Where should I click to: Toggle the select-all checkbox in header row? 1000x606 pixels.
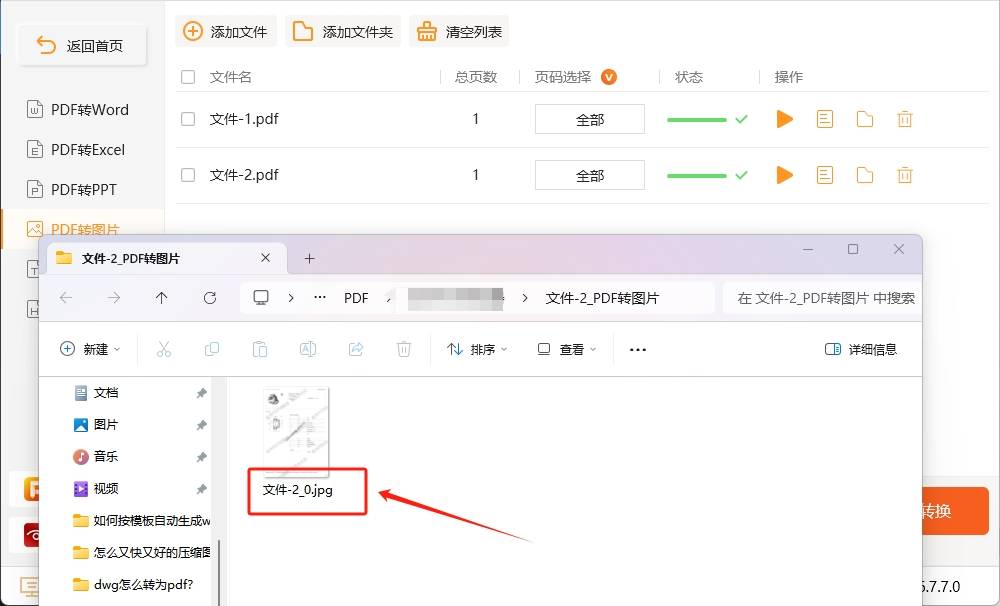pyautogui.click(x=187, y=77)
